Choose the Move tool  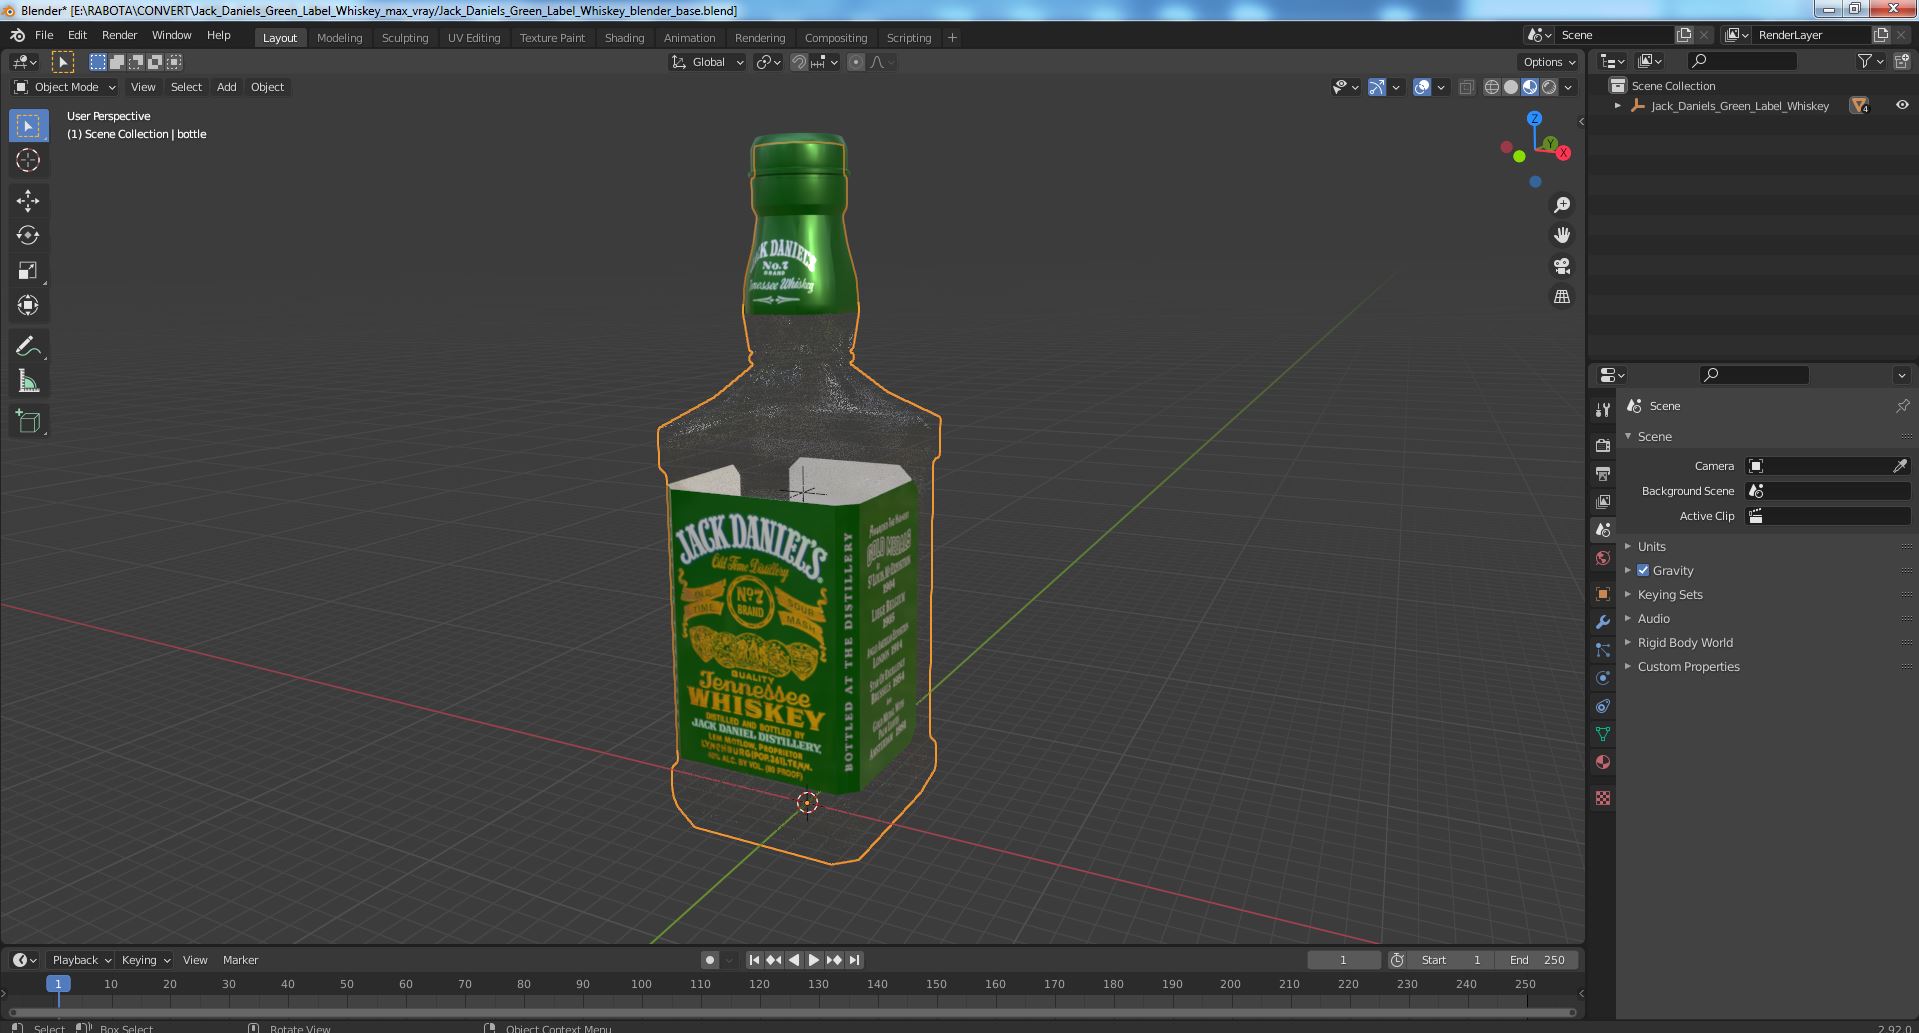coord(28,201)
